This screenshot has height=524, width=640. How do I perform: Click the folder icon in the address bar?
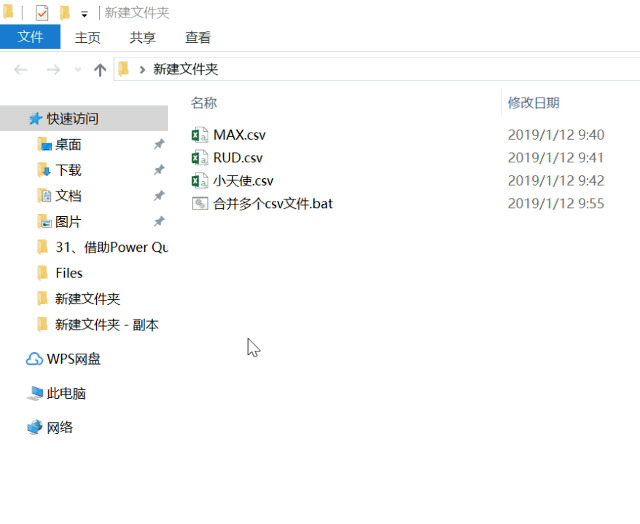coord(124,69)
